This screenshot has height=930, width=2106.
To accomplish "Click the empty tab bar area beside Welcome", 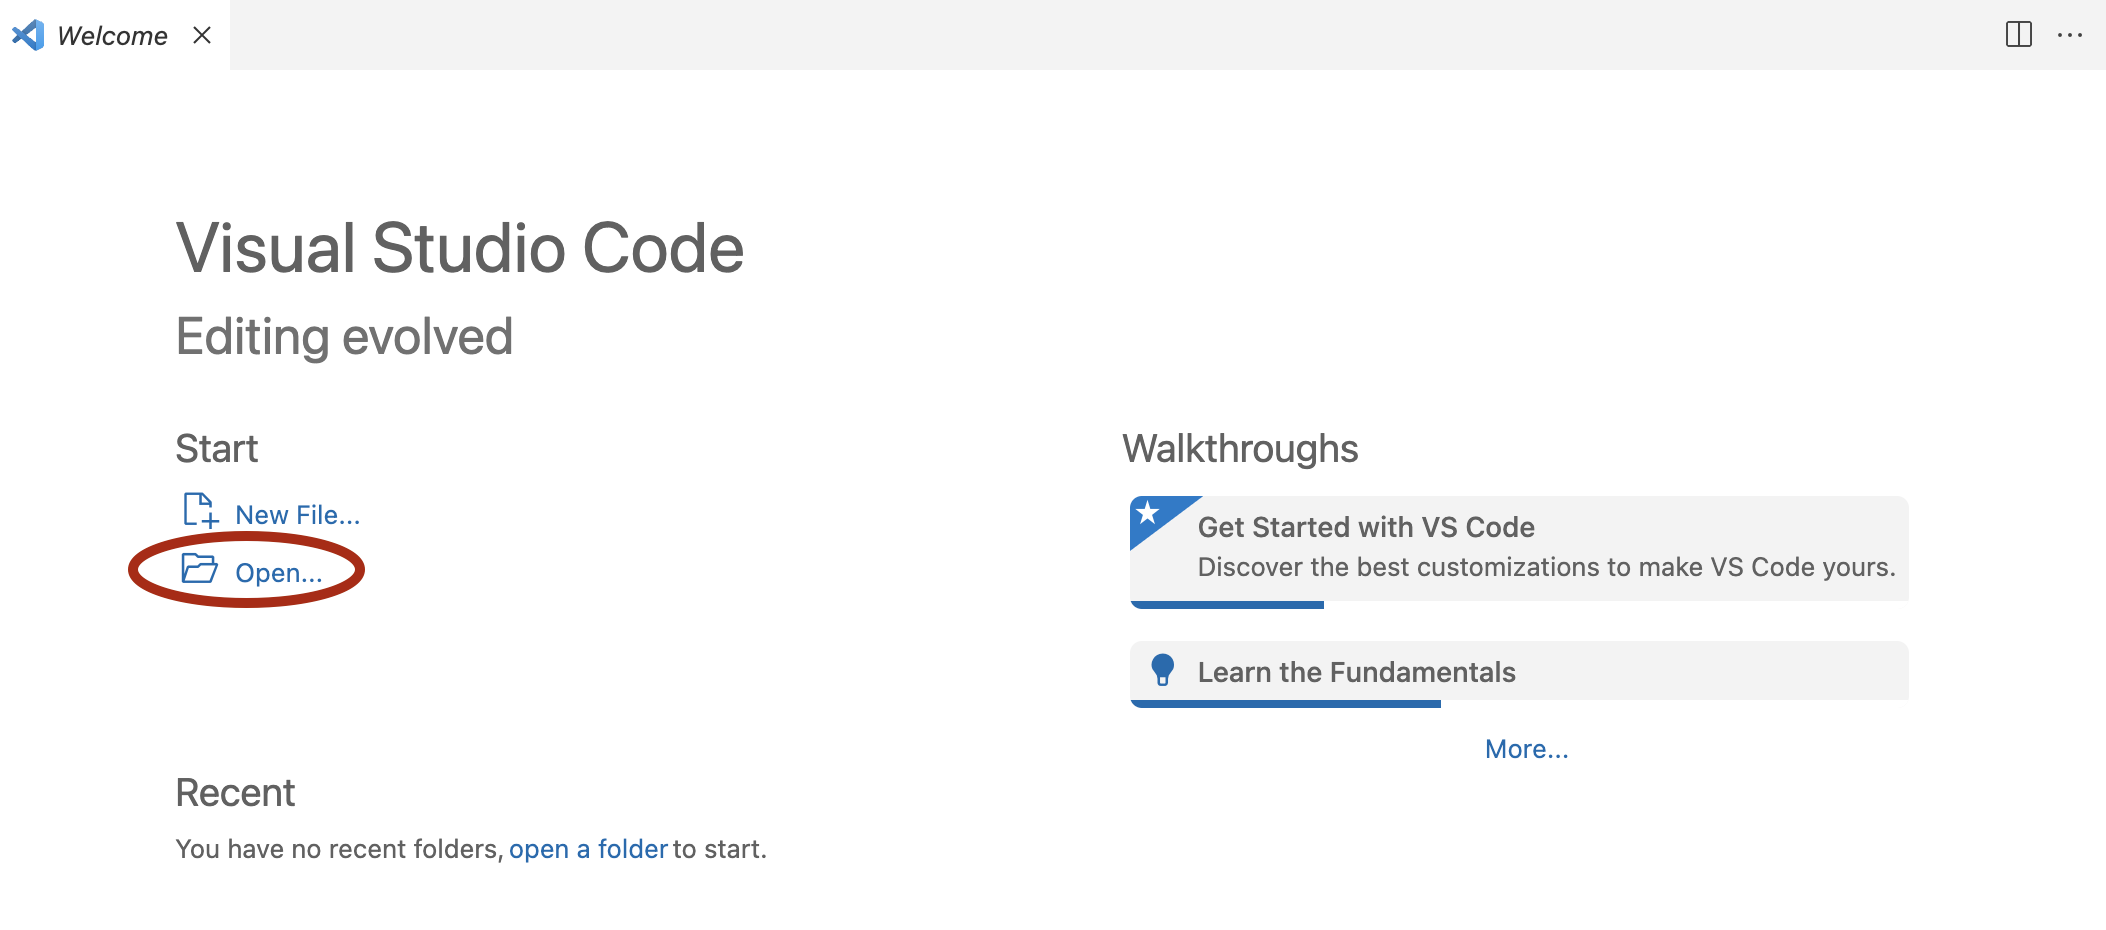I will 1100,35.
